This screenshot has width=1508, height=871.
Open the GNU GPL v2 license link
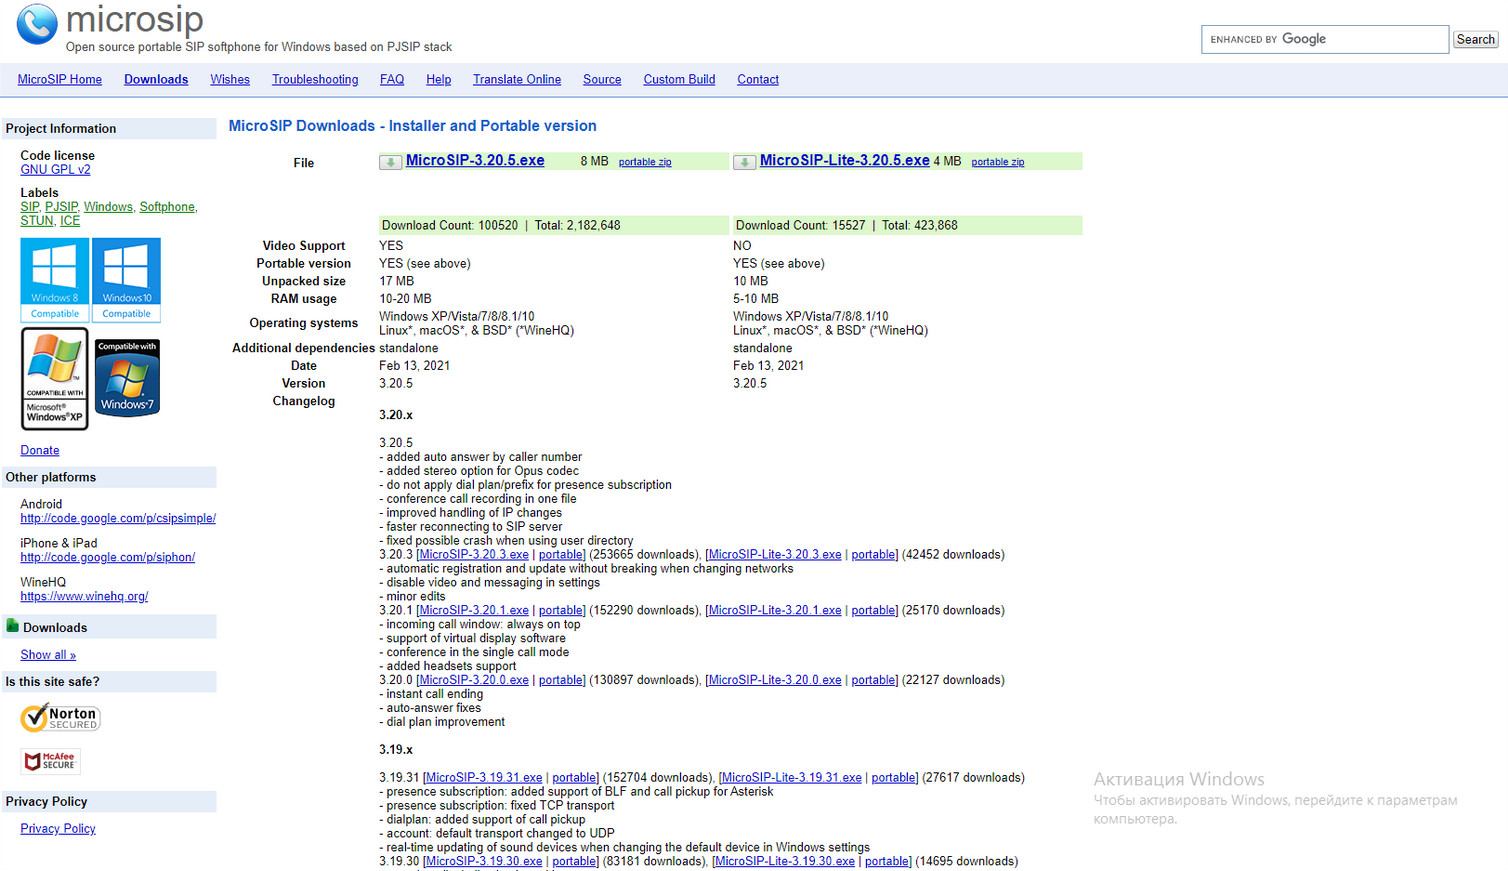click(x=55, y=170)
